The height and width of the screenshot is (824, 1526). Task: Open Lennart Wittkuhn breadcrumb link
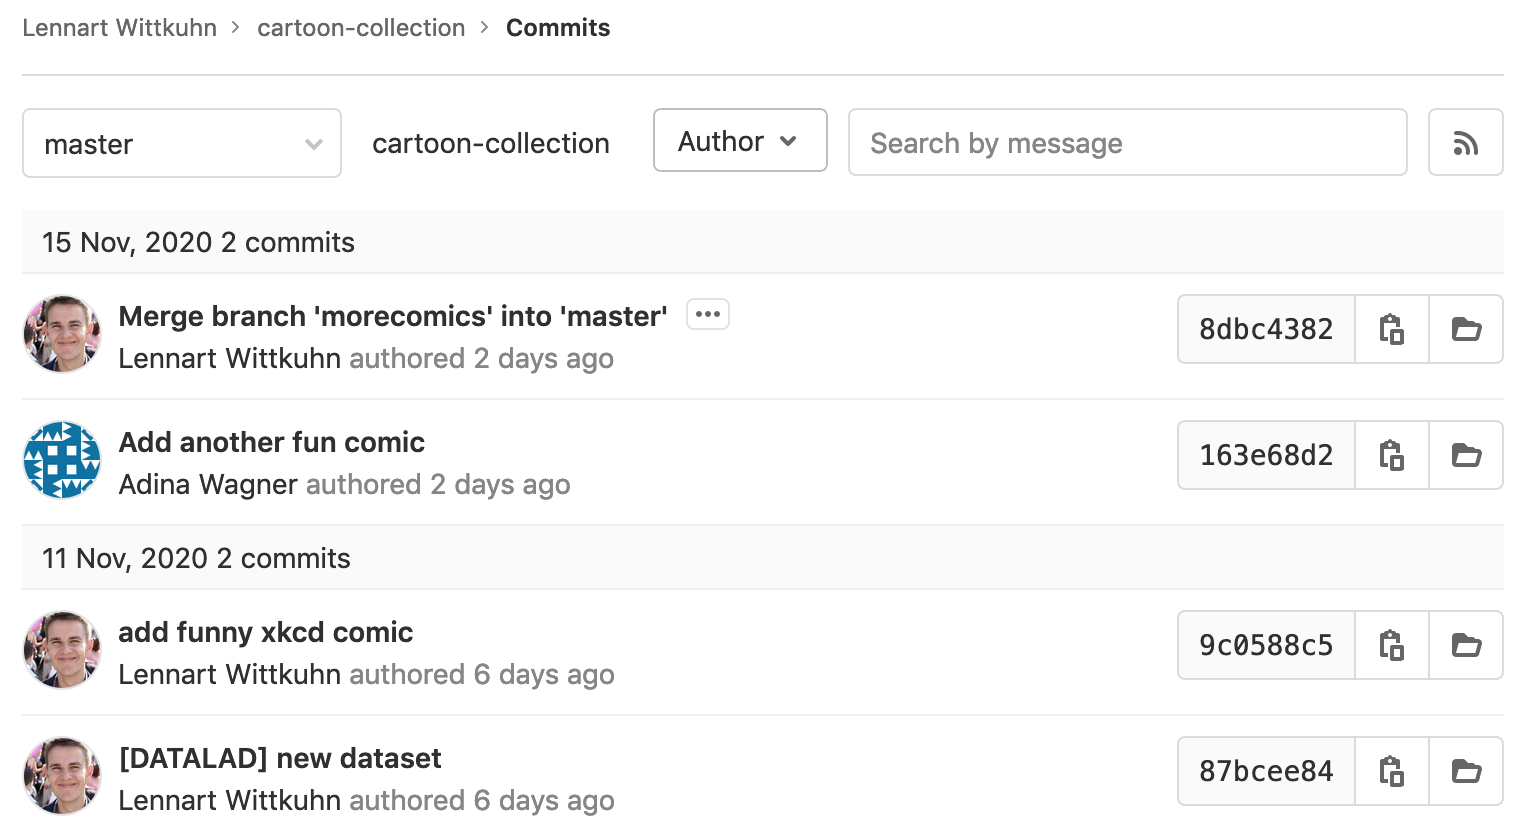click(x=119, y=28)
